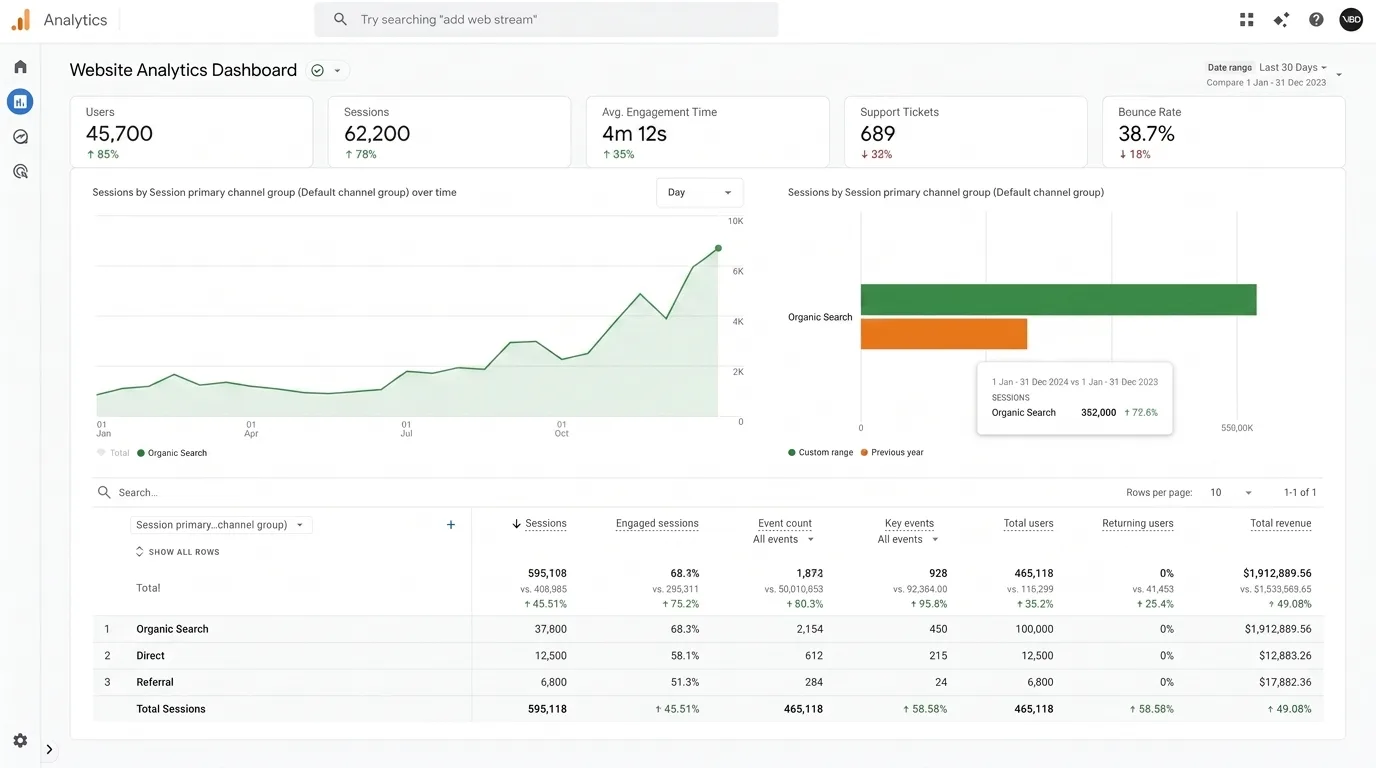Click the "100,000" total users cell
The height and width of the screenshot is (768, 1376).
pyautogui.click(x=1034, y=630)
